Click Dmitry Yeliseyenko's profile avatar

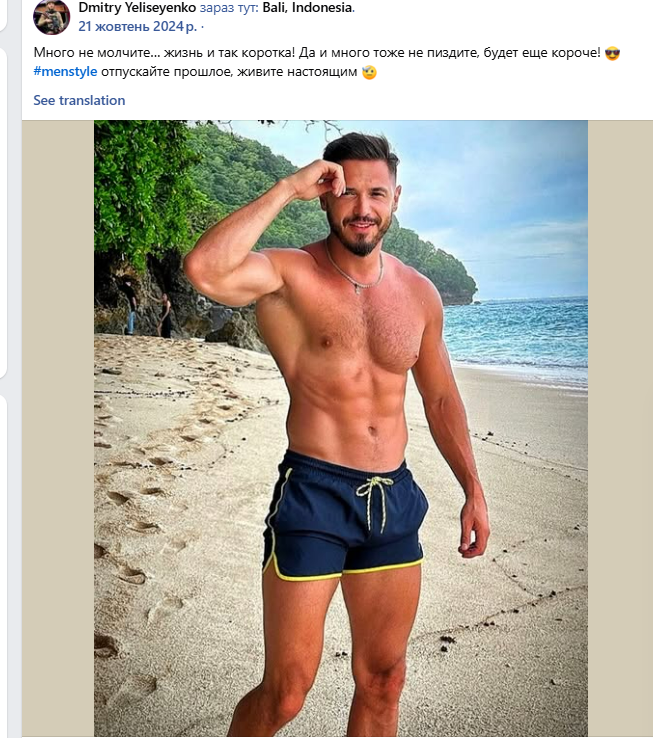tap(51, 16)
